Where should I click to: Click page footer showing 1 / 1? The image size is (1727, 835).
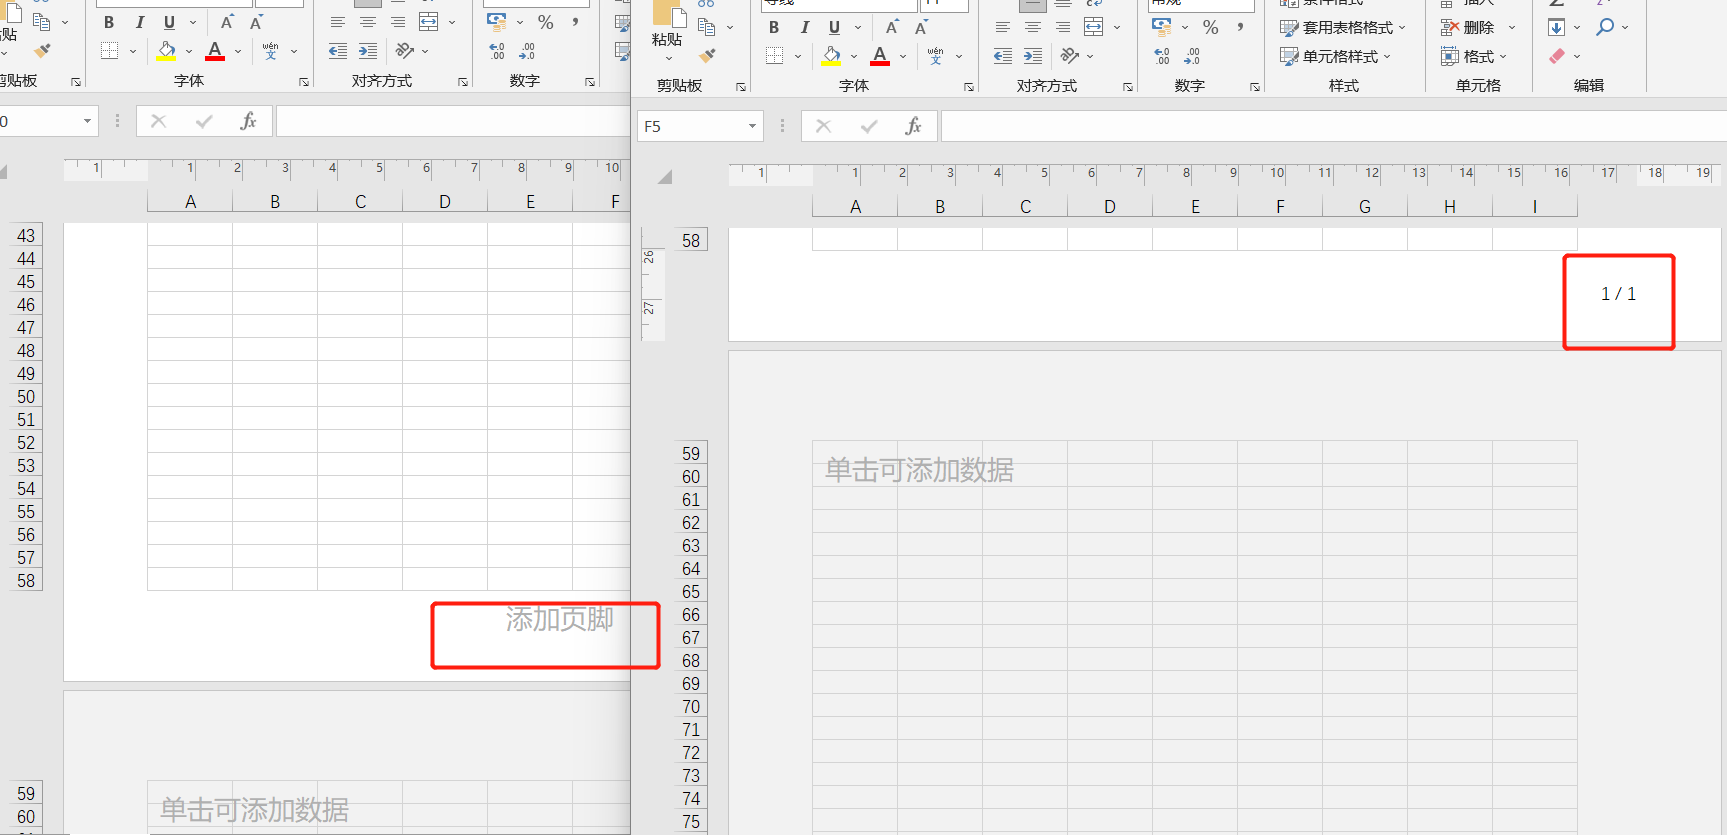[1618, 294]
